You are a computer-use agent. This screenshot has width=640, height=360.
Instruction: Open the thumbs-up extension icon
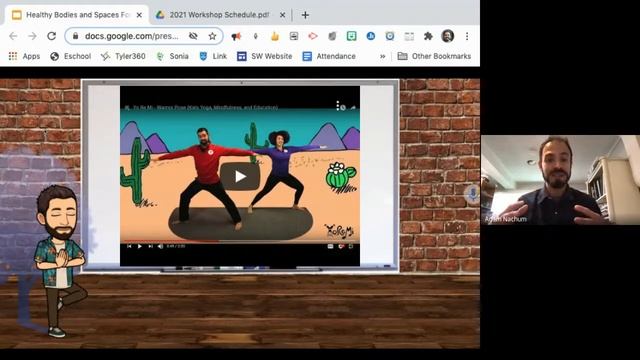[x=275, y=36]
